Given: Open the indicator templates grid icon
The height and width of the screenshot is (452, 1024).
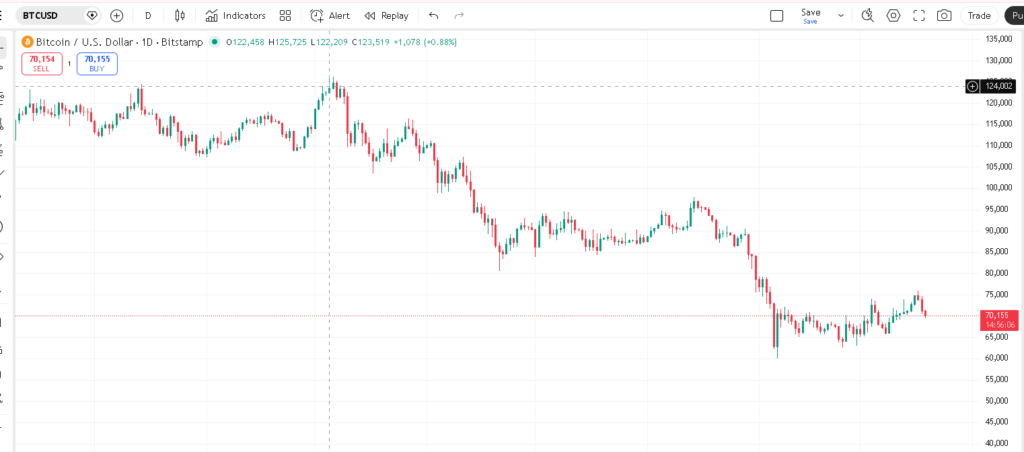Looking at the screenshot, I should click(x=285, y=15).
